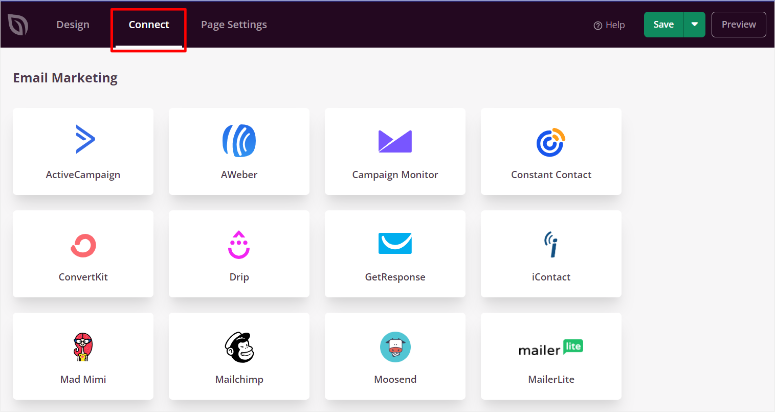Choose the AWeber integration icon
Viewport: 775px width, 412px height.
tap(239, 140)
